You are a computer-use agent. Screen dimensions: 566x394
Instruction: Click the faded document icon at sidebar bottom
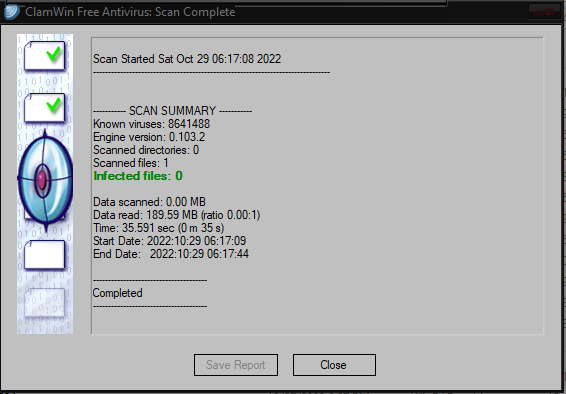pos(45,303)
